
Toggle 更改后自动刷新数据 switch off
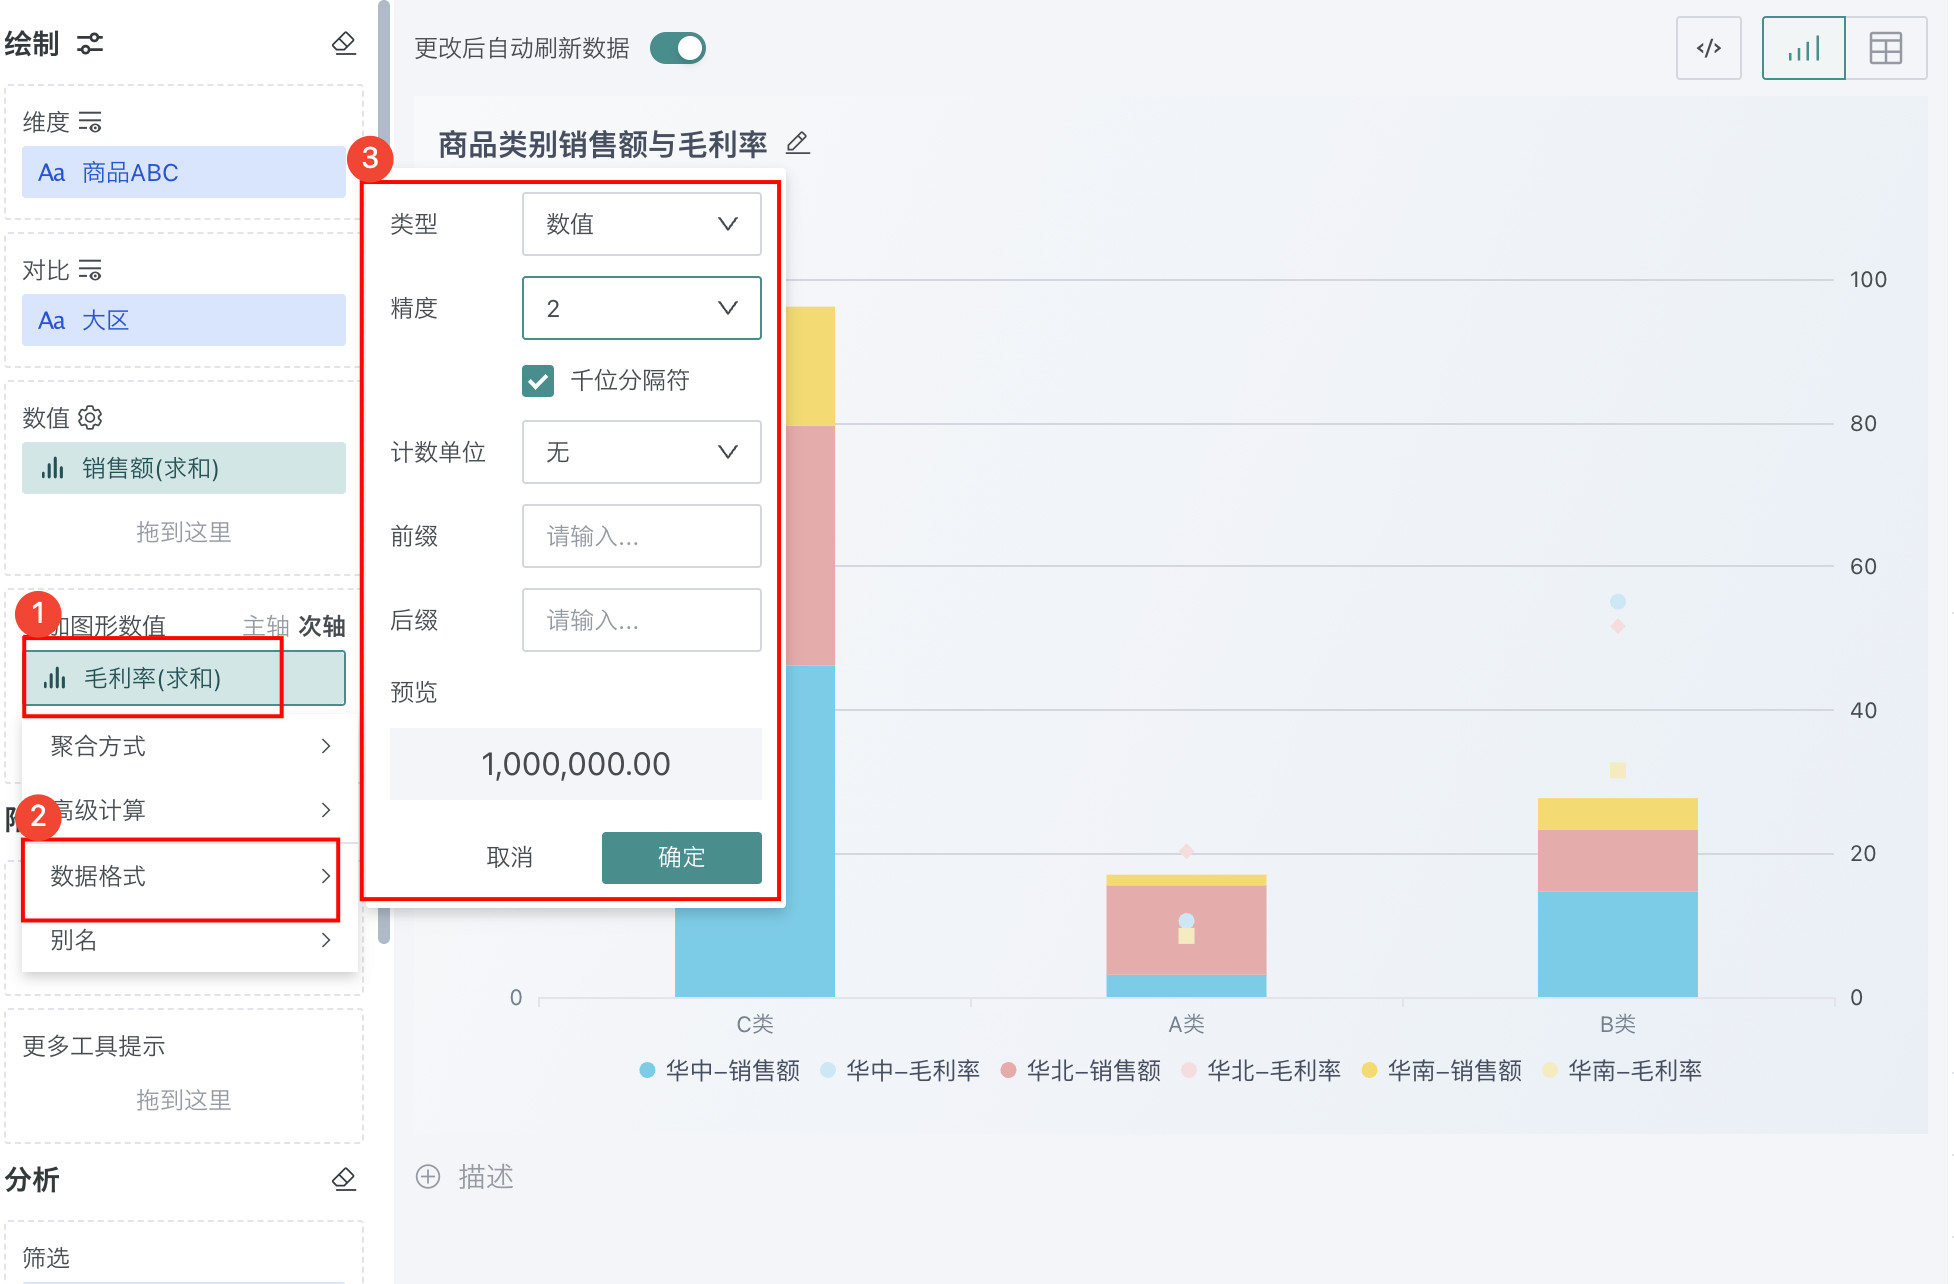(678, 48)
